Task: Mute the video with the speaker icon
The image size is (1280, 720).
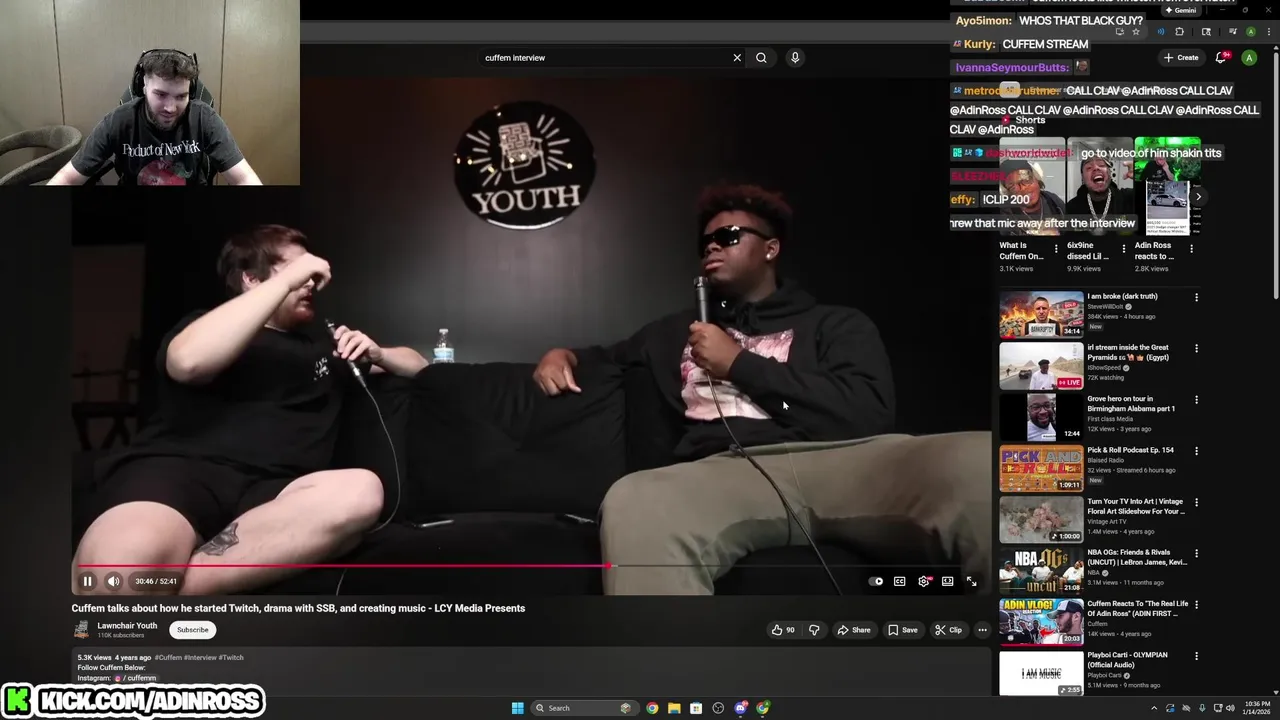Action: (114, 581)
